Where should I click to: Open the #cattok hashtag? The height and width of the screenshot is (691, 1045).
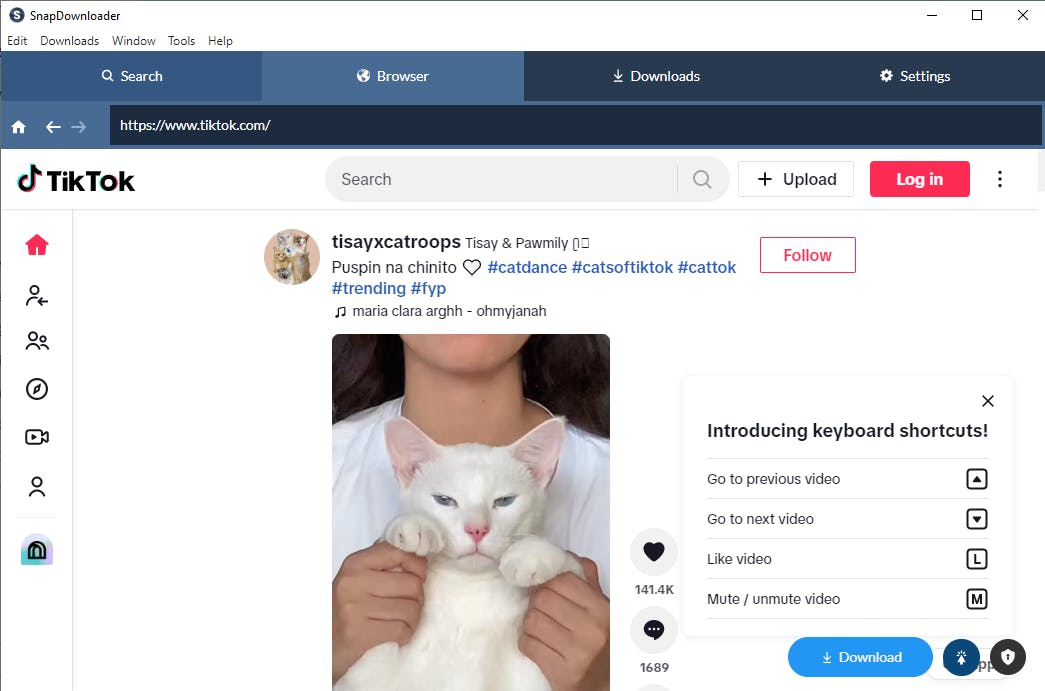point(706,267)
